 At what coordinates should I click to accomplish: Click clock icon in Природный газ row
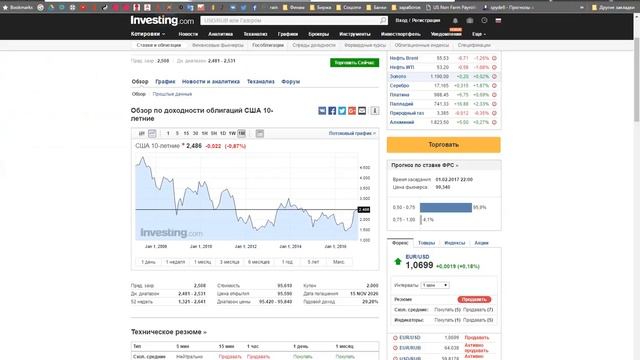pos(494,113)
